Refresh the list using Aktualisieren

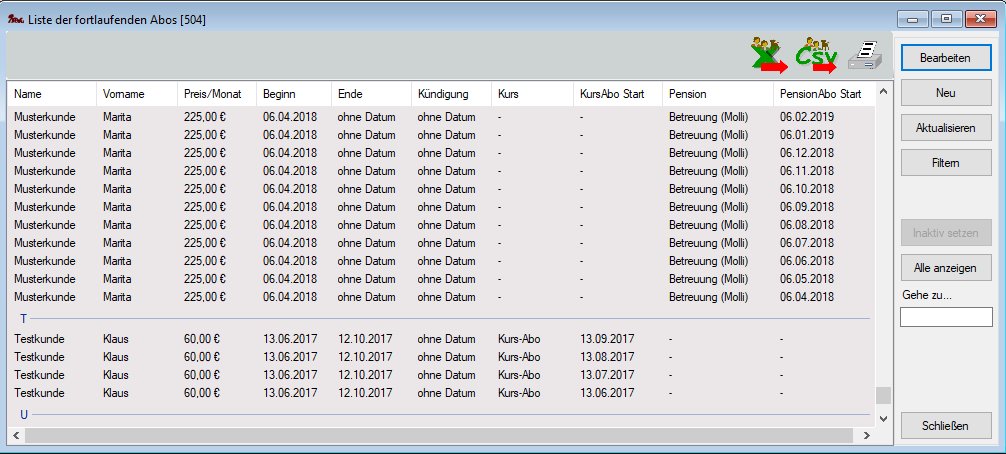946,128
